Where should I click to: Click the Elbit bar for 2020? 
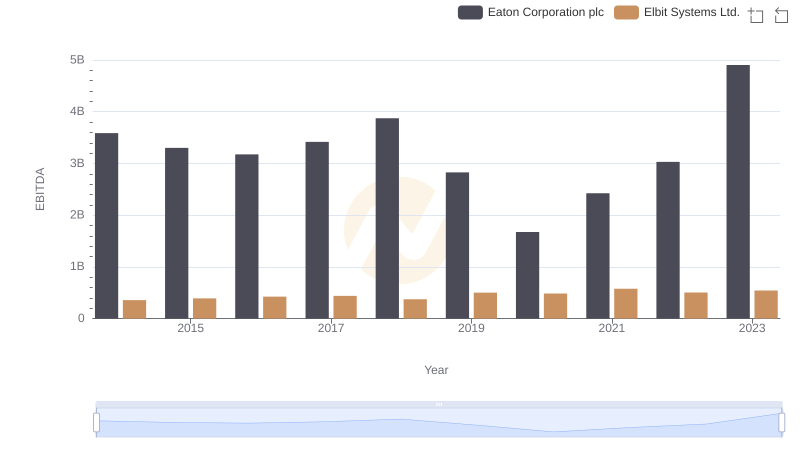pyautogui.click(x=556, y=306)
